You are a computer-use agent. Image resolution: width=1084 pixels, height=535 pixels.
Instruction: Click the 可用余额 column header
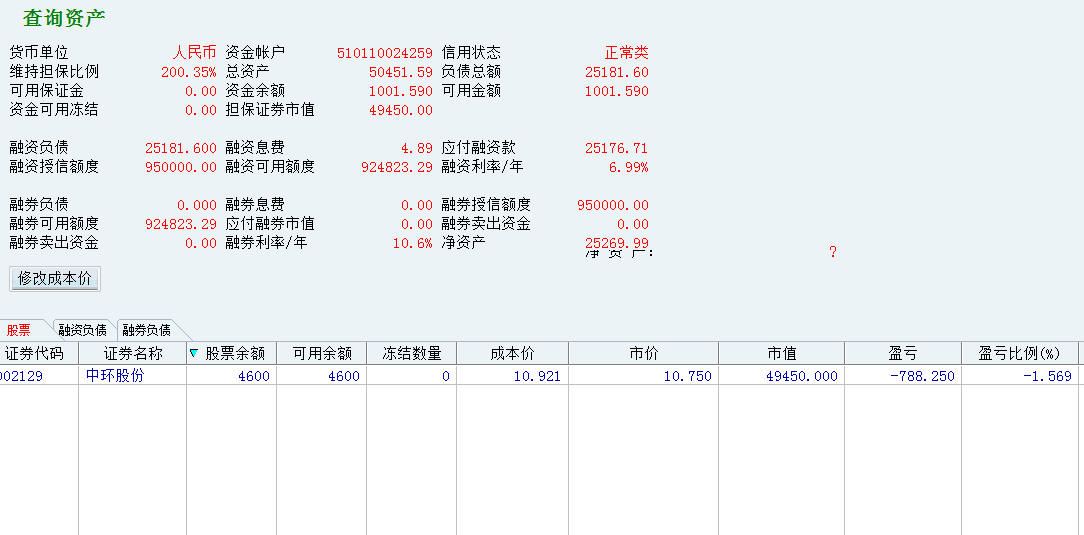[x=321, y=353]
